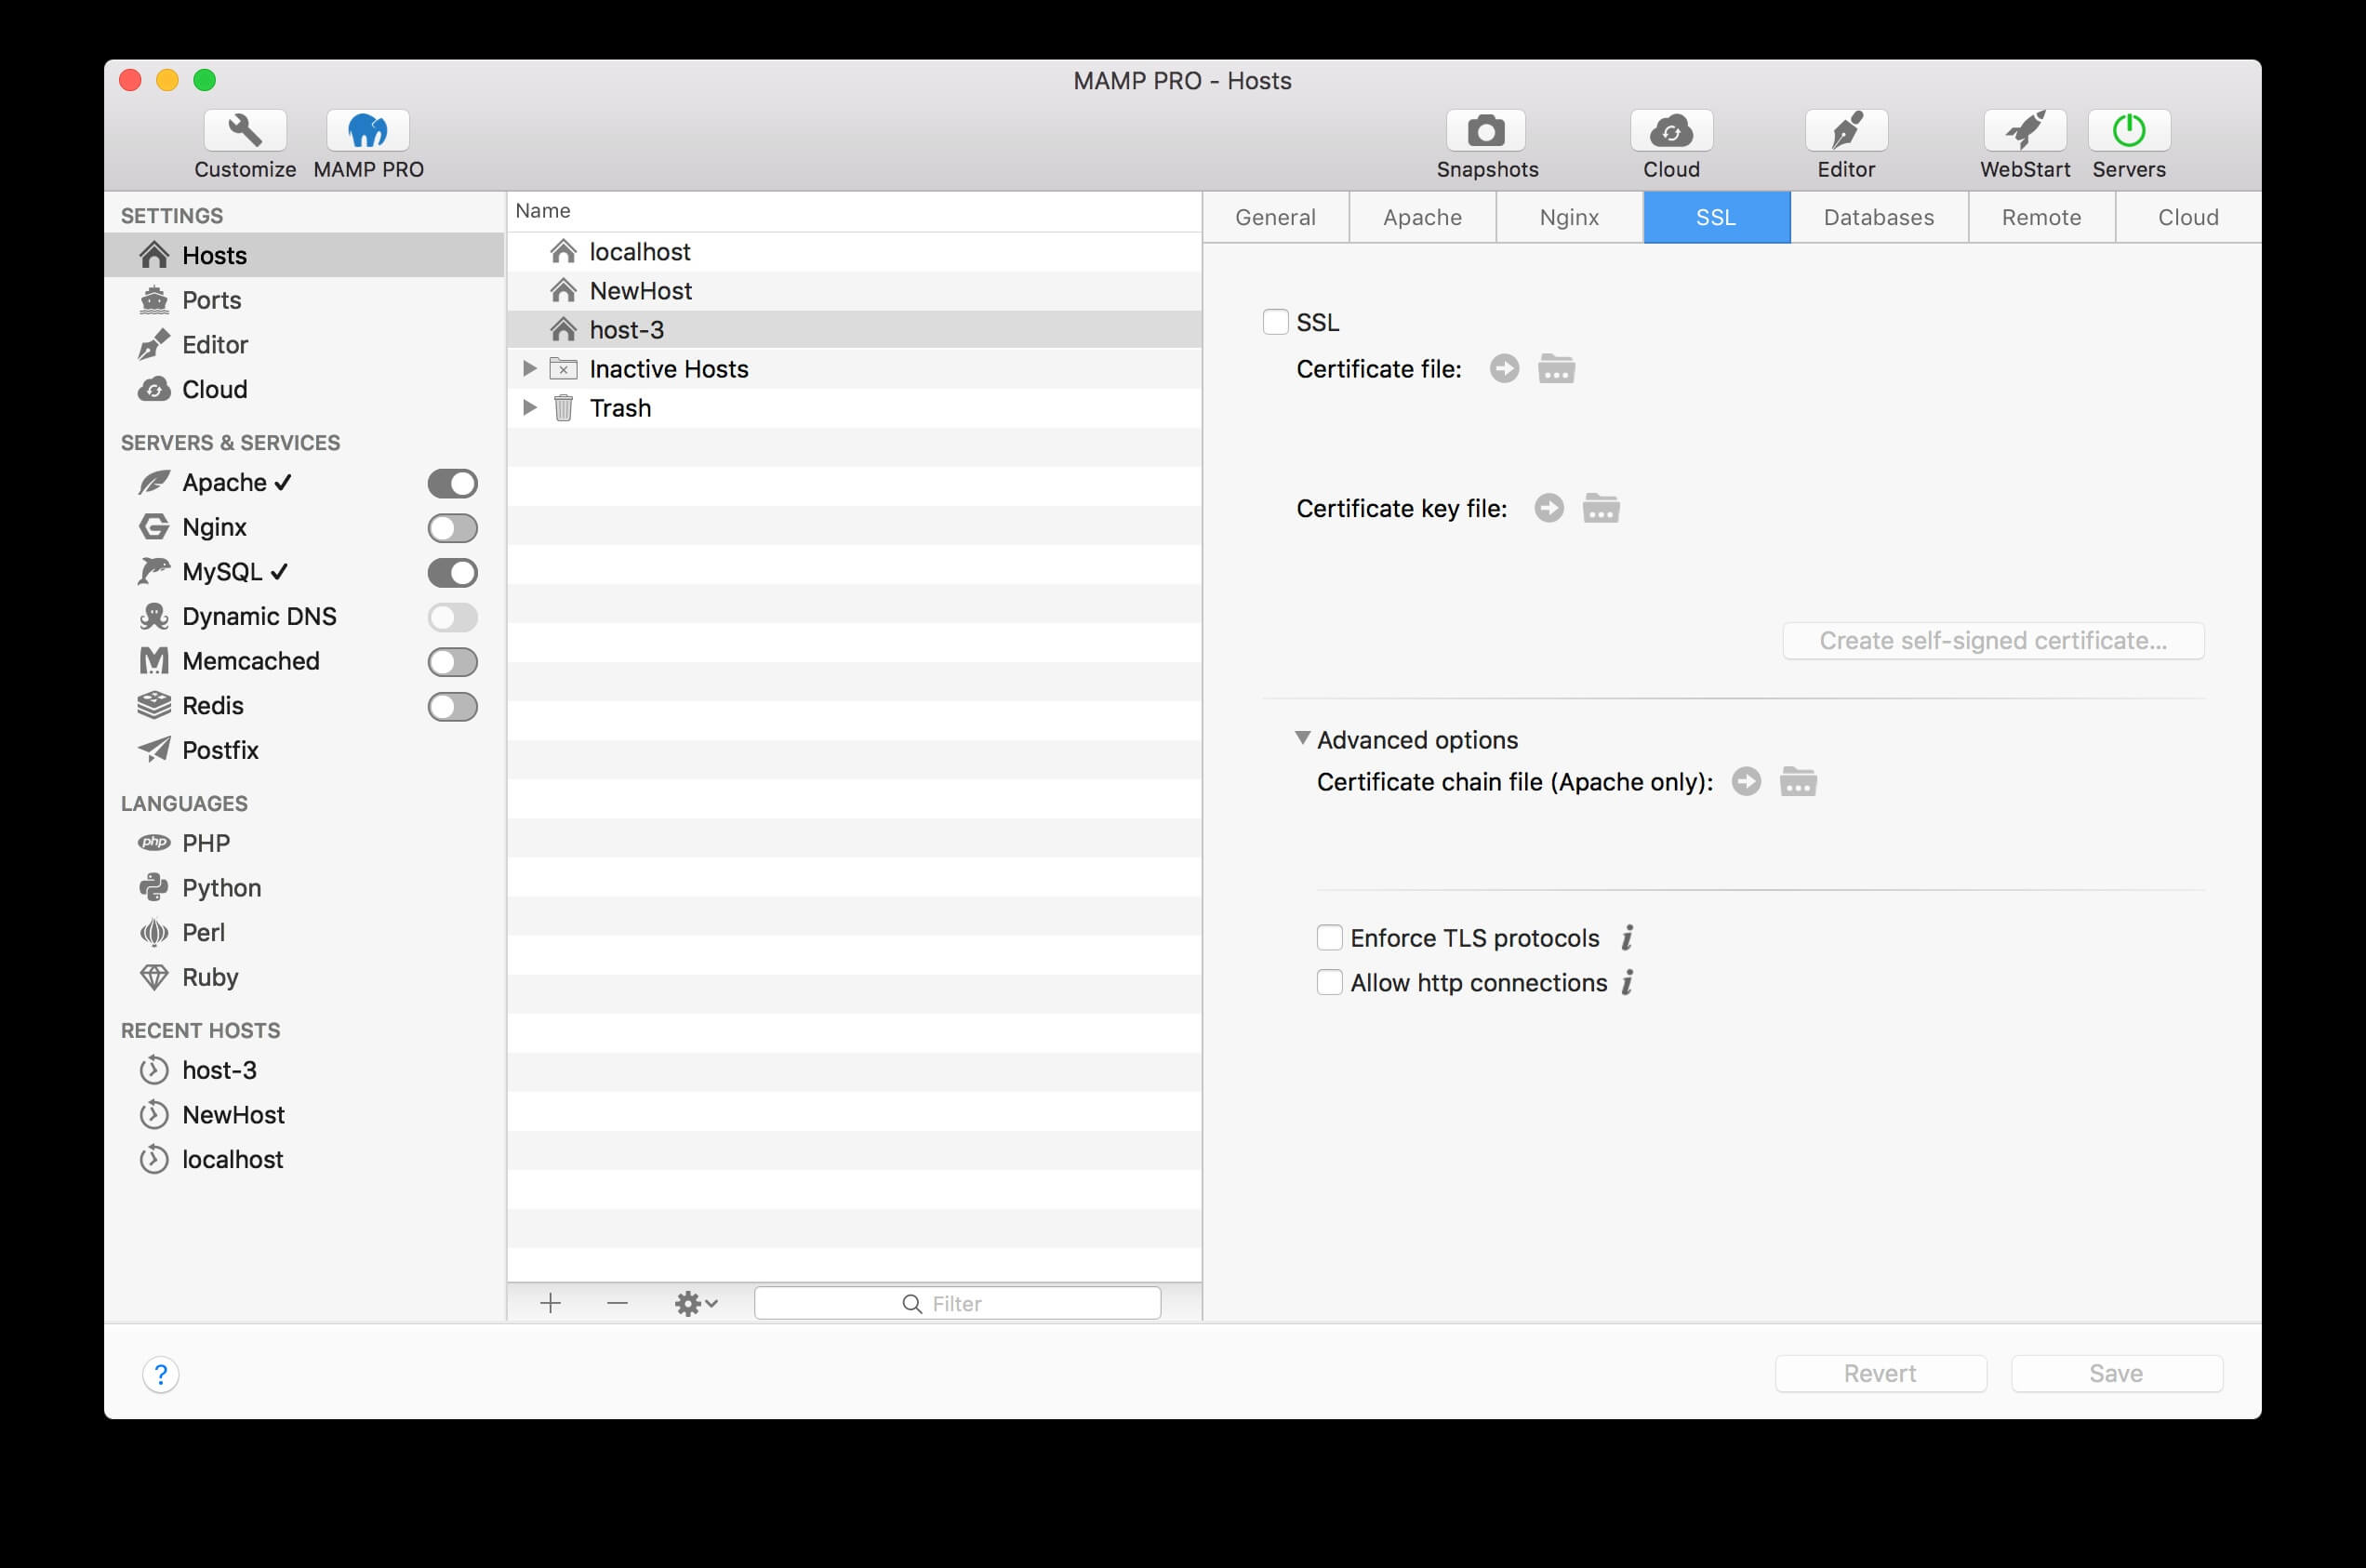Click the Name column header
This screenshot has height=1568, width=2366.
tap(854, 211)
